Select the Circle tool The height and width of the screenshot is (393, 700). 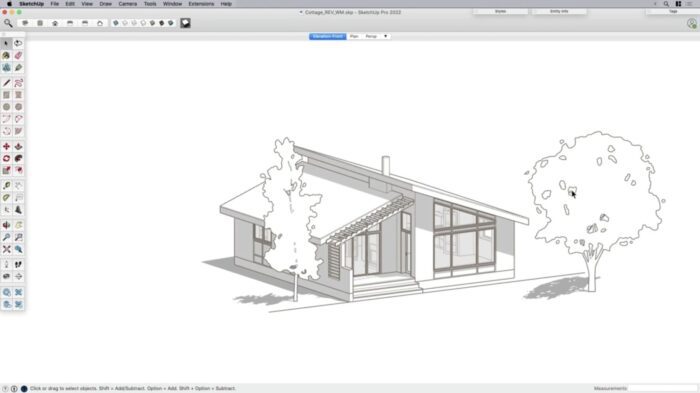(6, 107)
